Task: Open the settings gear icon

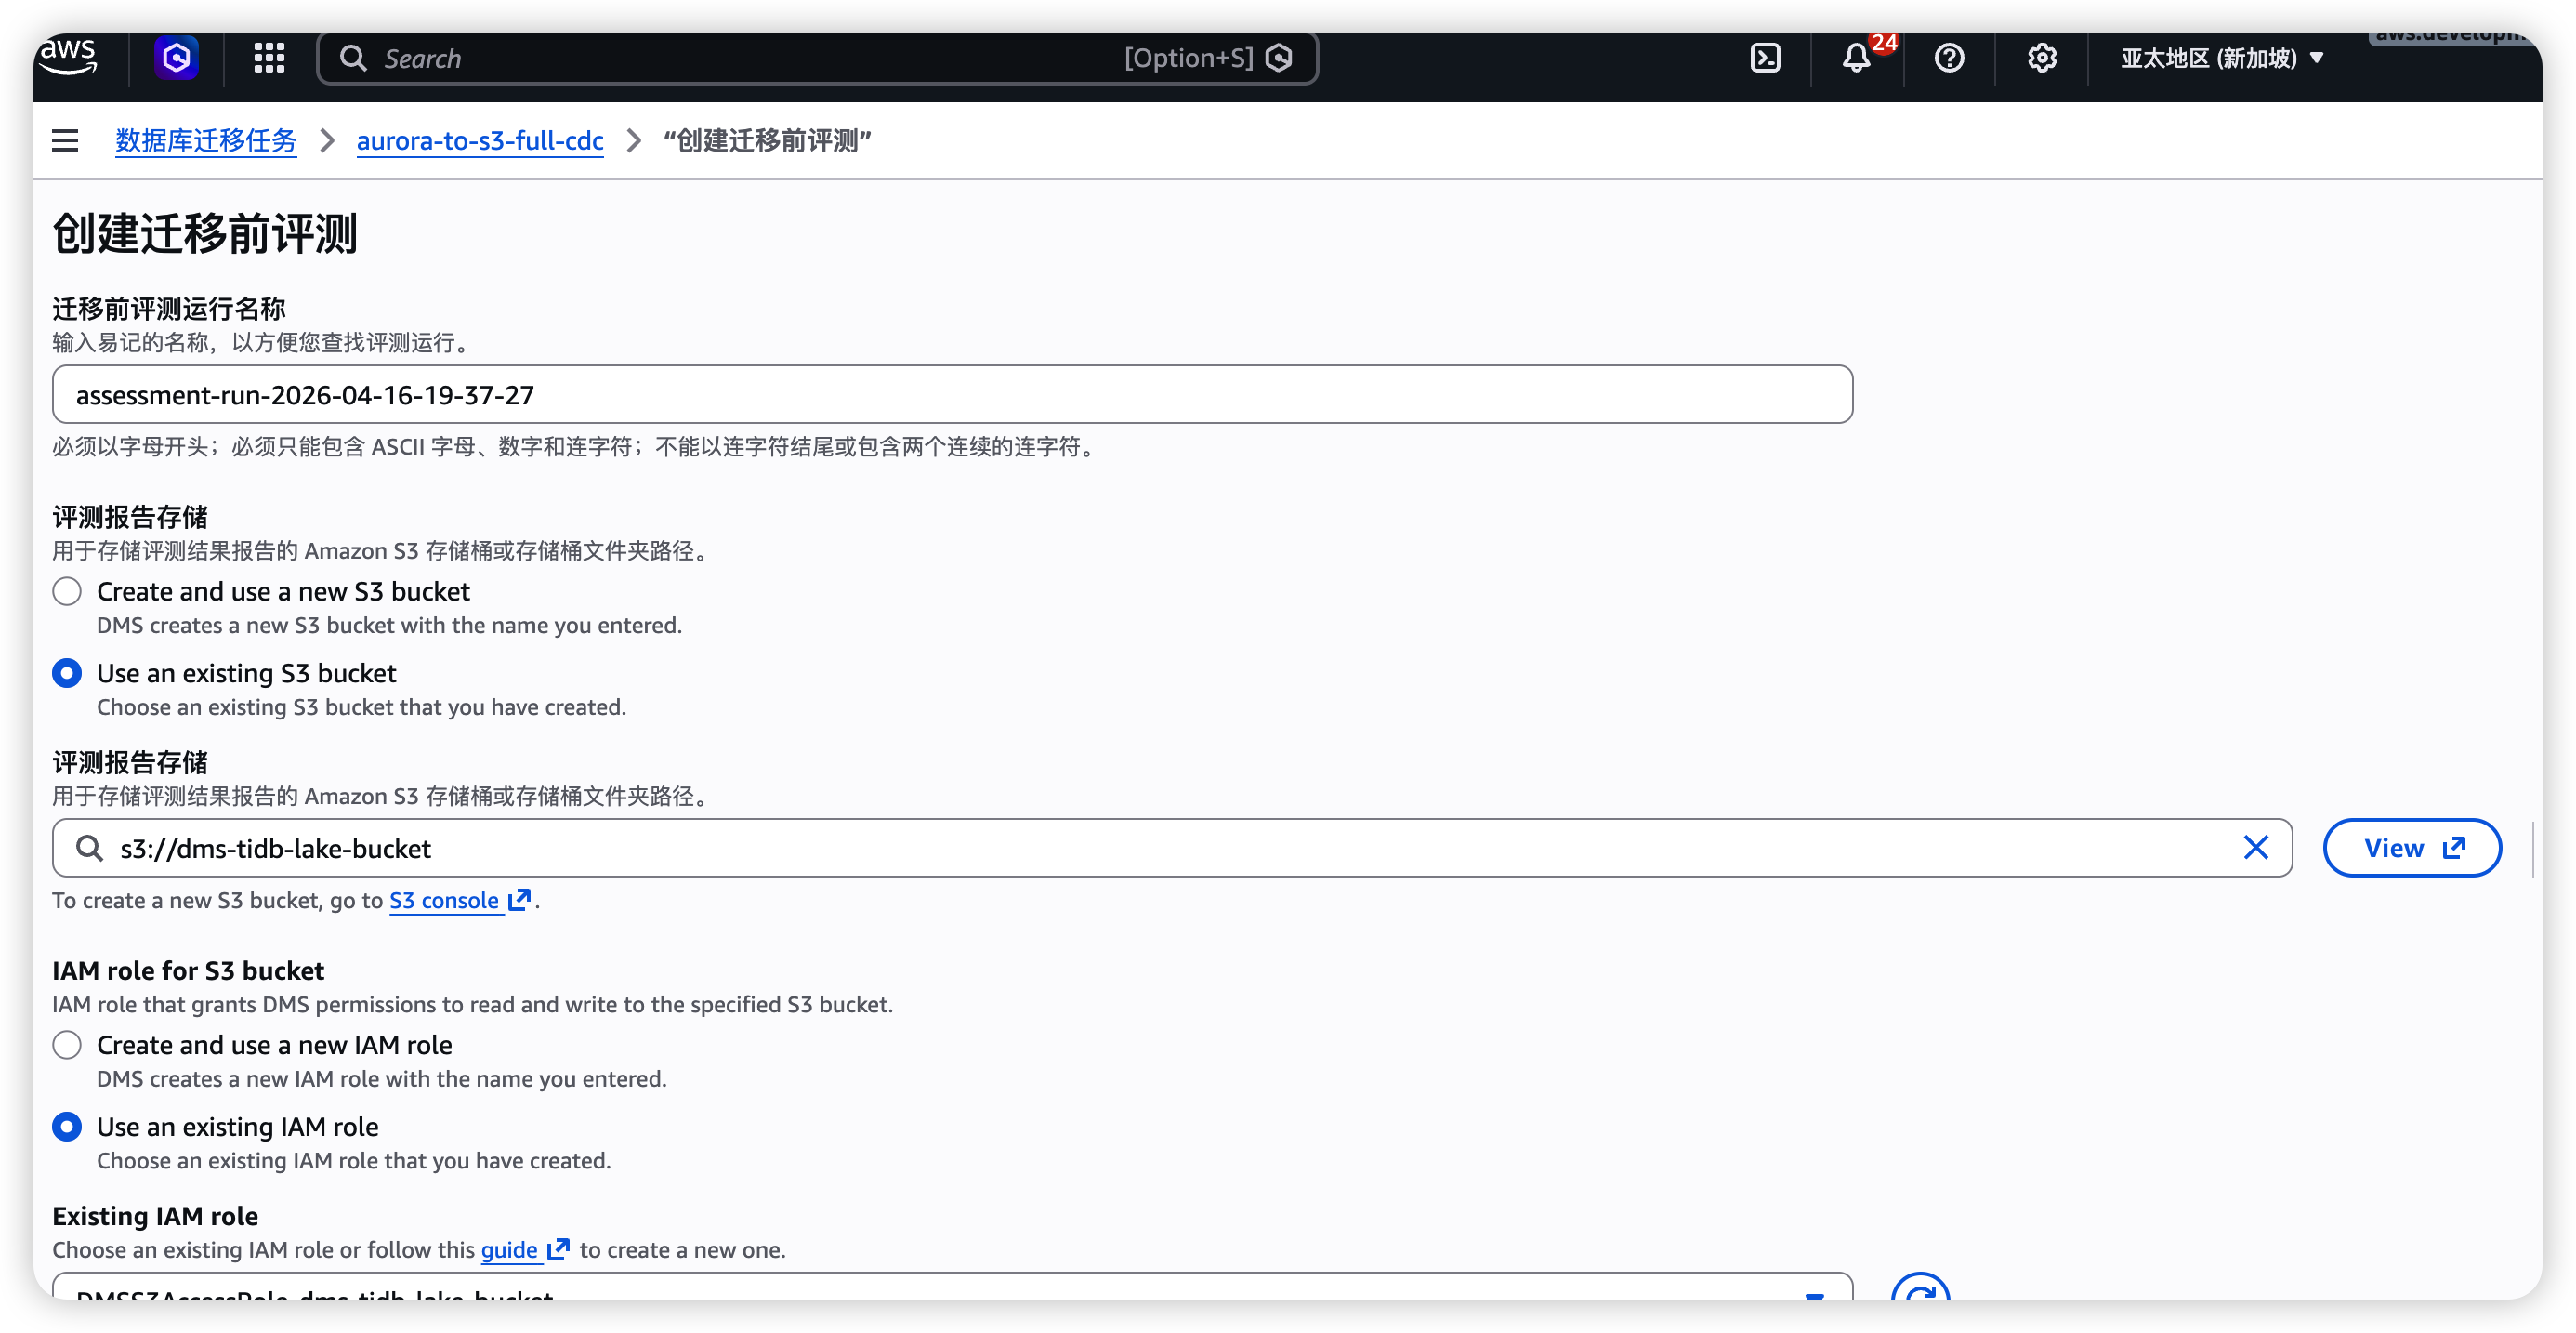Action: click(2041, 57)
